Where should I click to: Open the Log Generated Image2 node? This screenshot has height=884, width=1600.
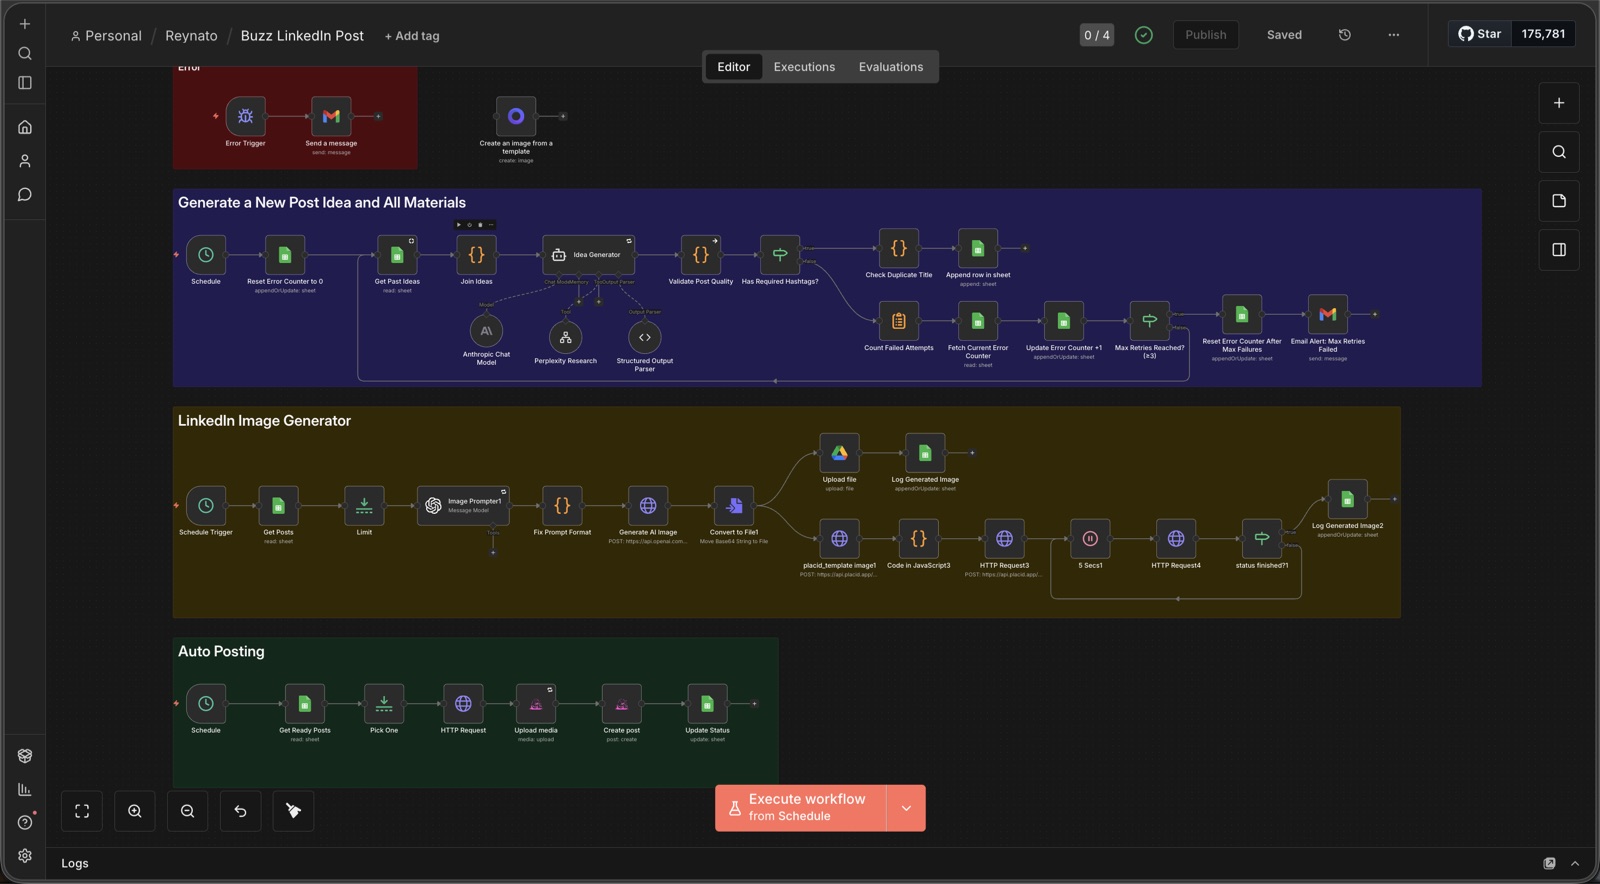pos(1348,499)
